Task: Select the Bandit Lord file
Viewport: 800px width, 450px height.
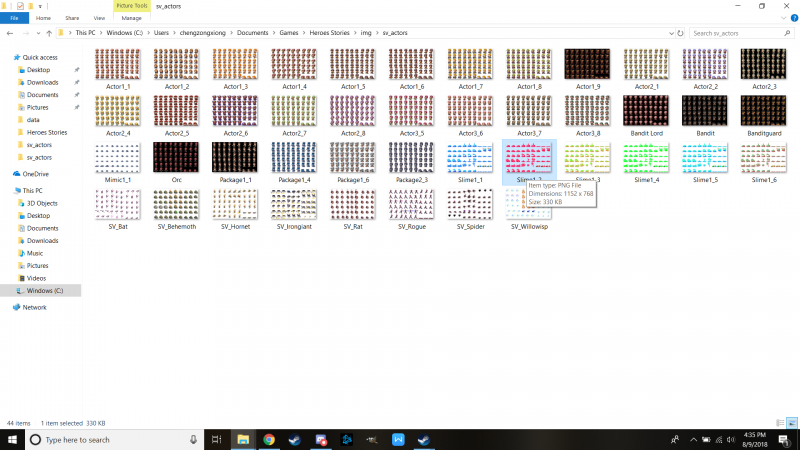Action: pos(646,116)
